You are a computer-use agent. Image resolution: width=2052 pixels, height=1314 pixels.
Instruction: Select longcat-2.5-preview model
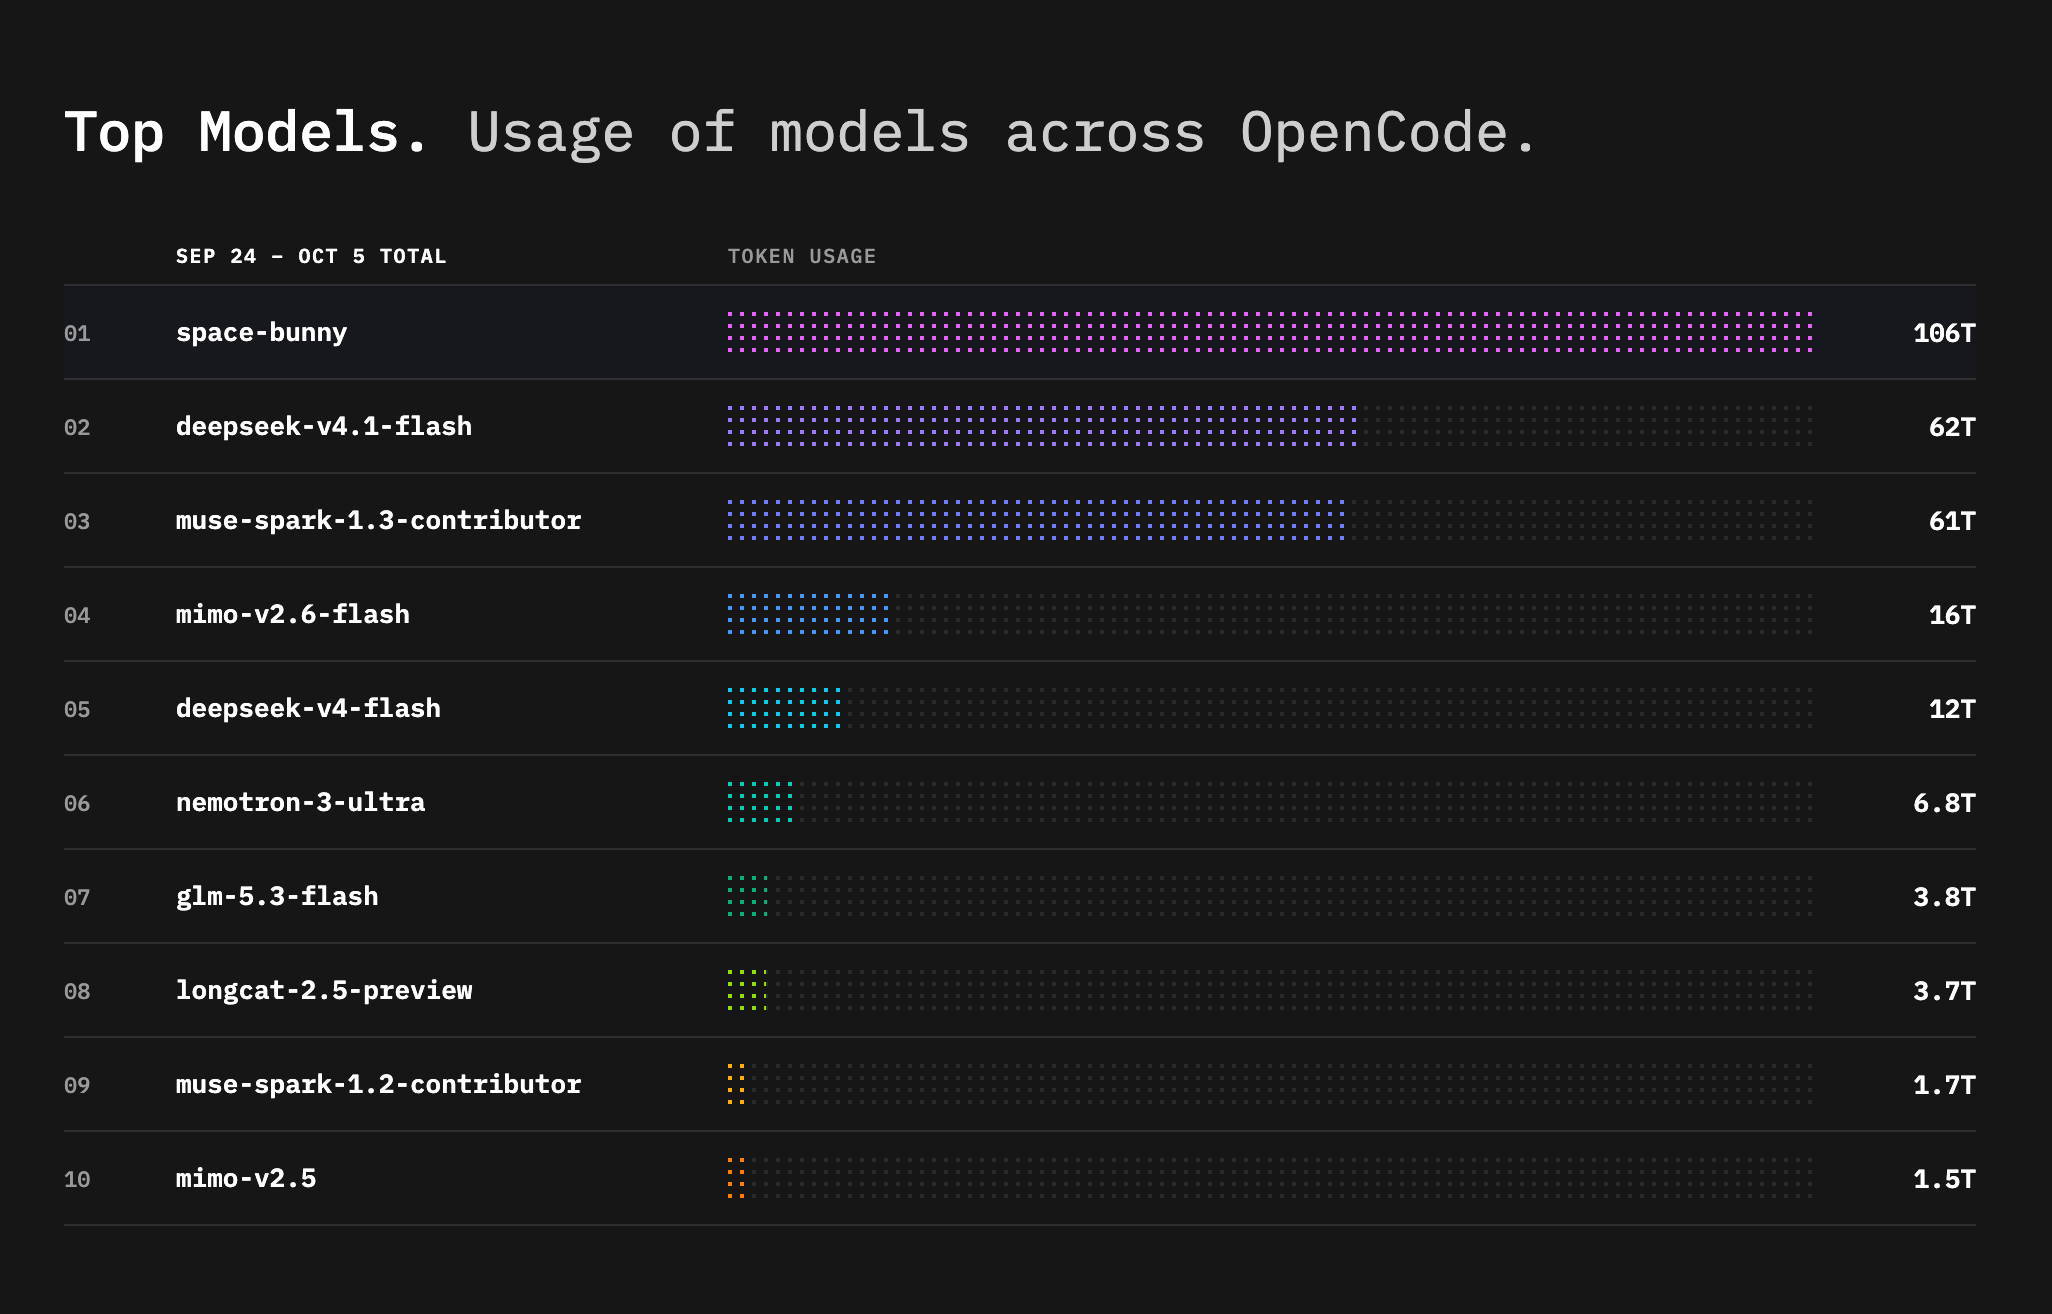tap(324, 991)
